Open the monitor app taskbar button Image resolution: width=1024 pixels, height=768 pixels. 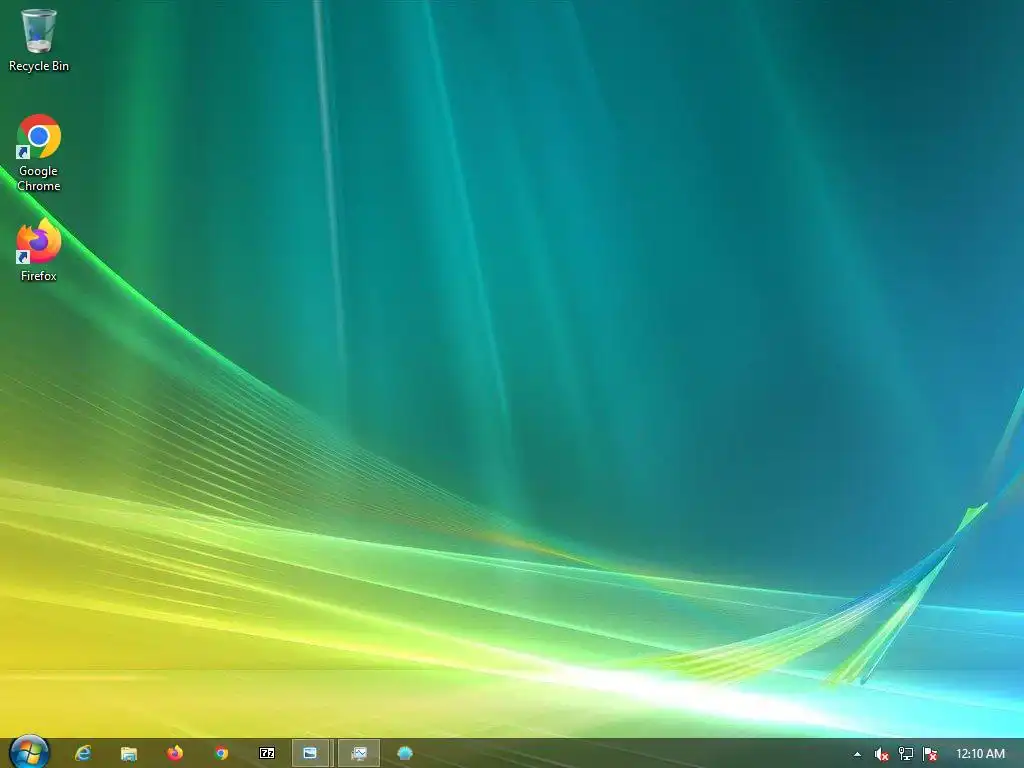point(359,754)
